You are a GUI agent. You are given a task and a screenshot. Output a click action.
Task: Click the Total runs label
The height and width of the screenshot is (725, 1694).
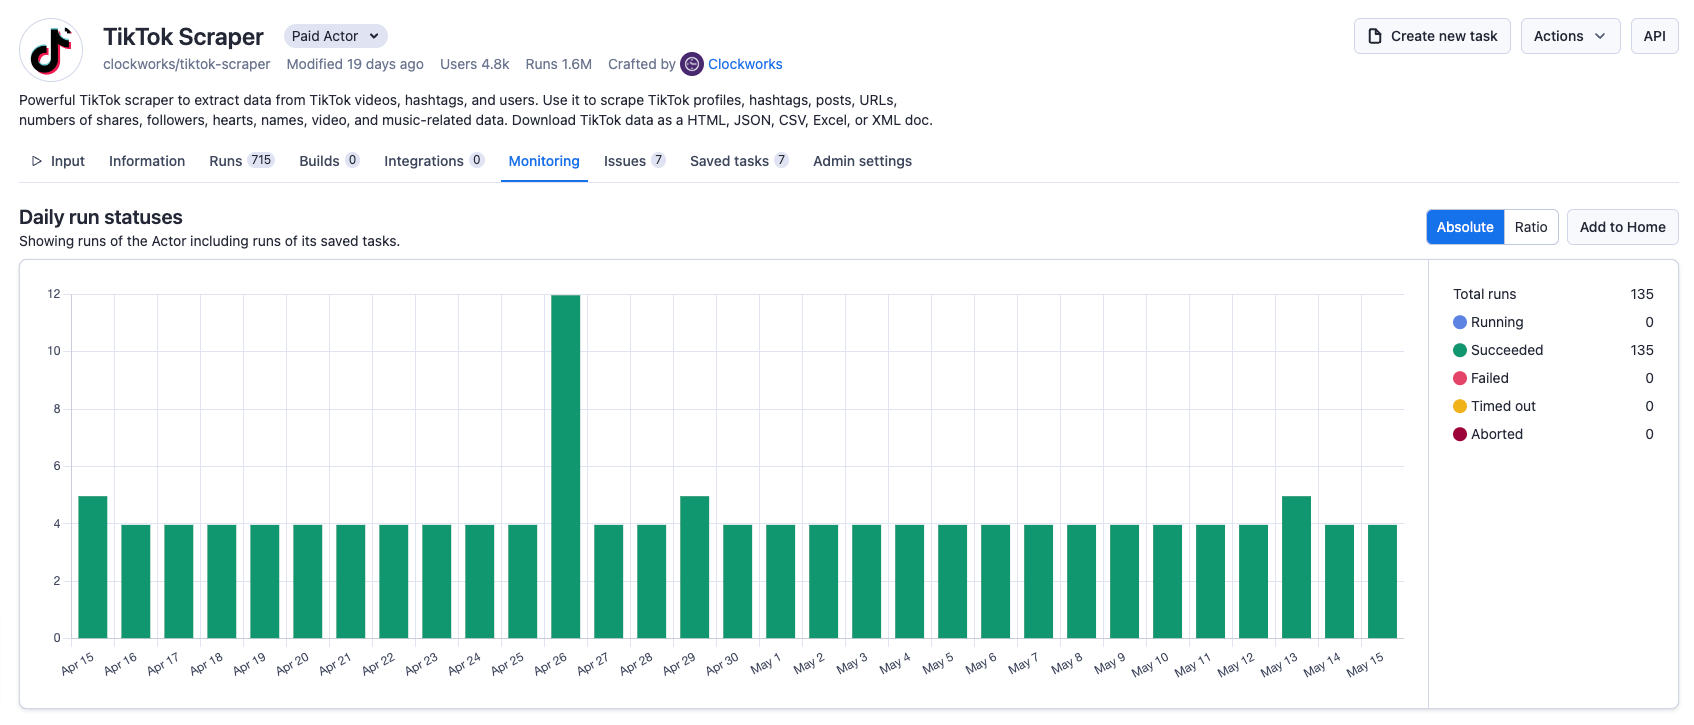[x=1484, y=294]
